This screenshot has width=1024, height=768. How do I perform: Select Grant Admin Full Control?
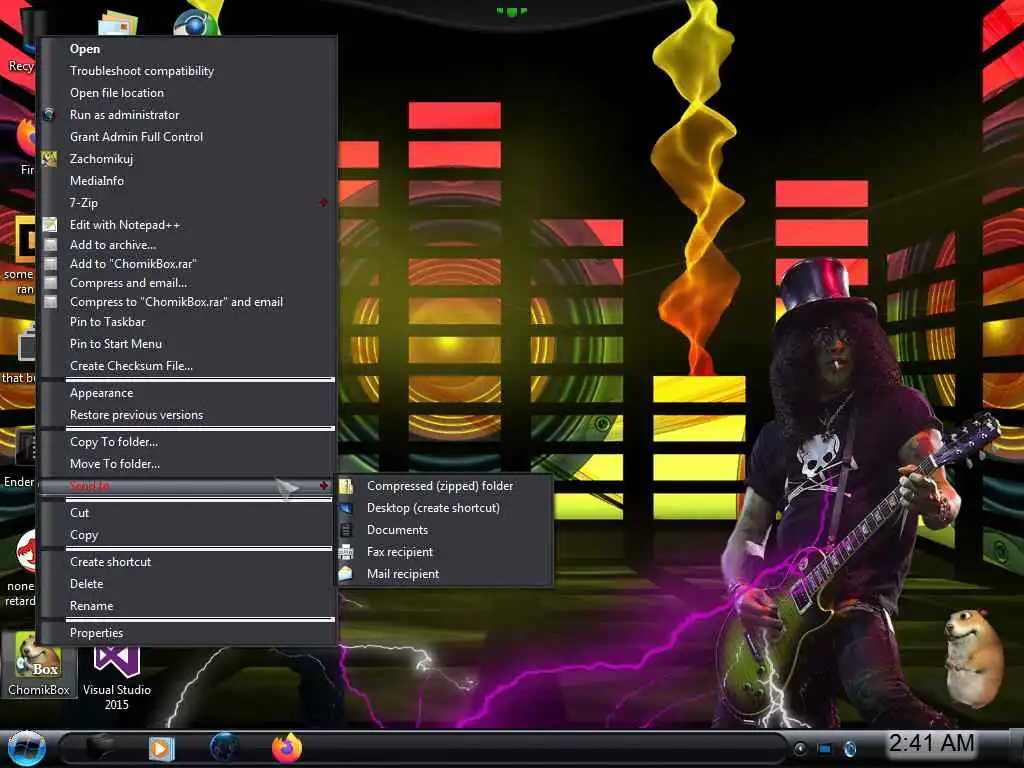(x=187, y=136)
